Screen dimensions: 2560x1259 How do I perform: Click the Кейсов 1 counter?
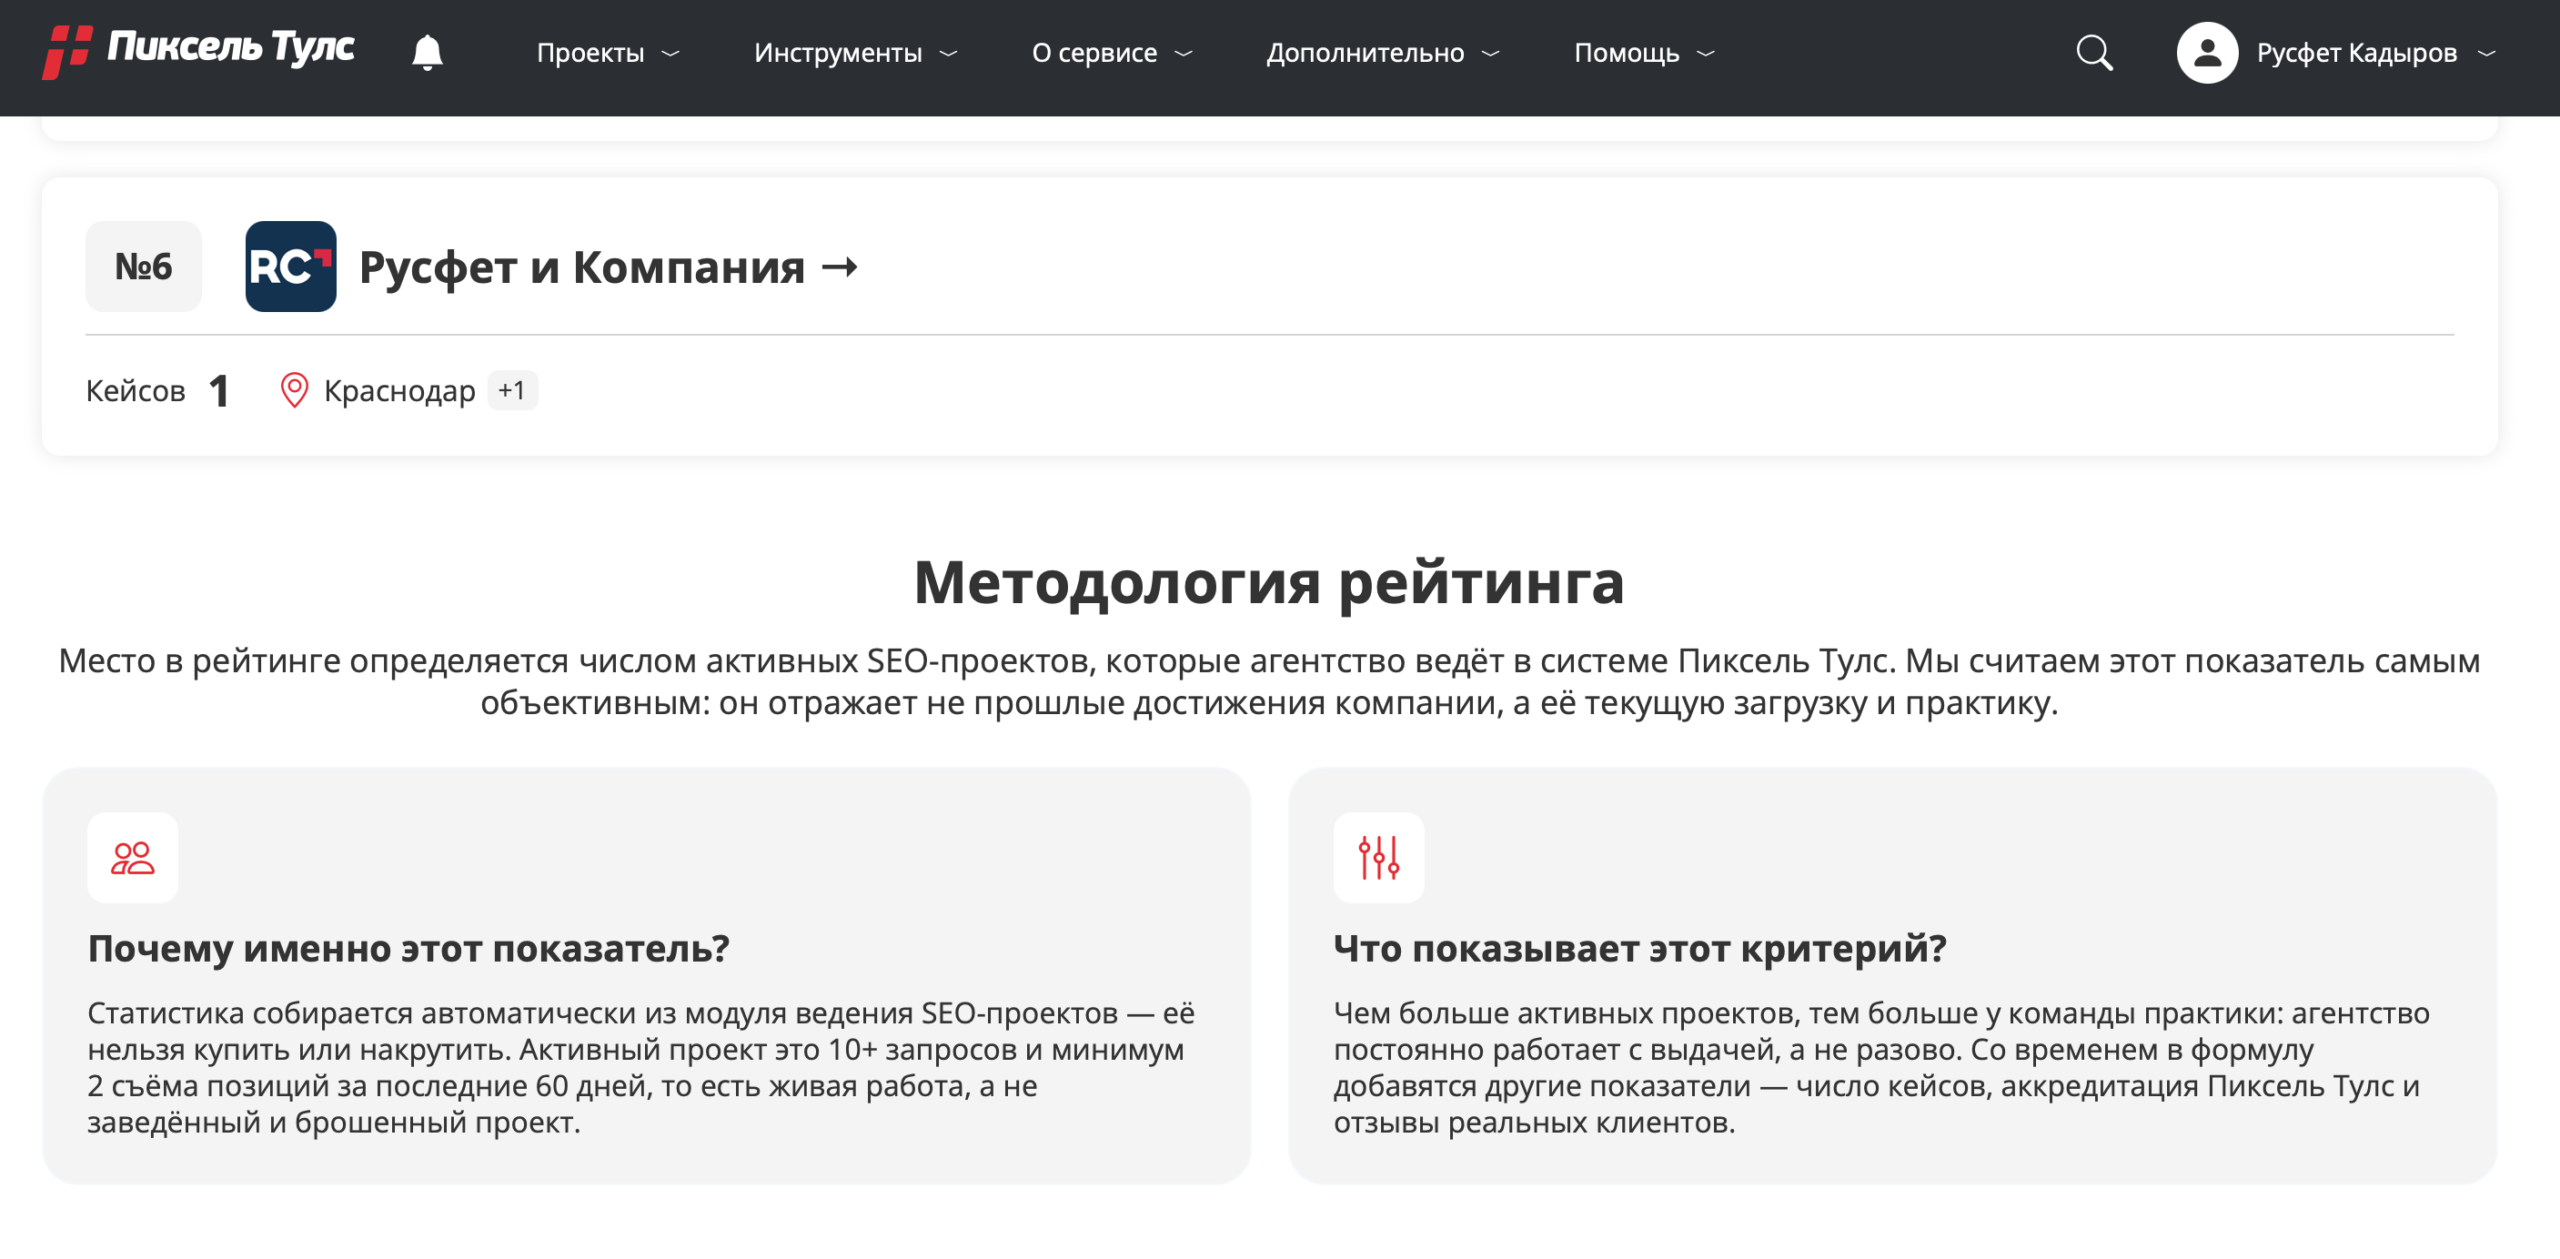coord(158,390)
